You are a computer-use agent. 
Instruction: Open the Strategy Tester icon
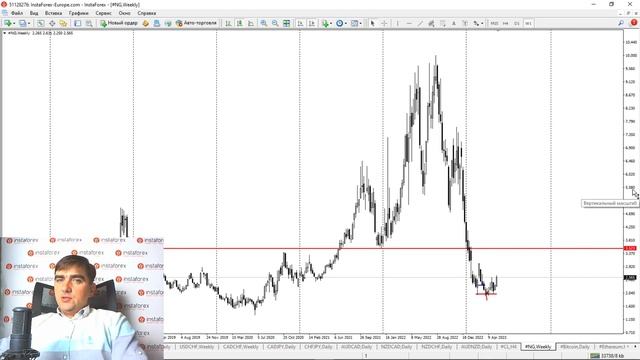tap(89, 23)
